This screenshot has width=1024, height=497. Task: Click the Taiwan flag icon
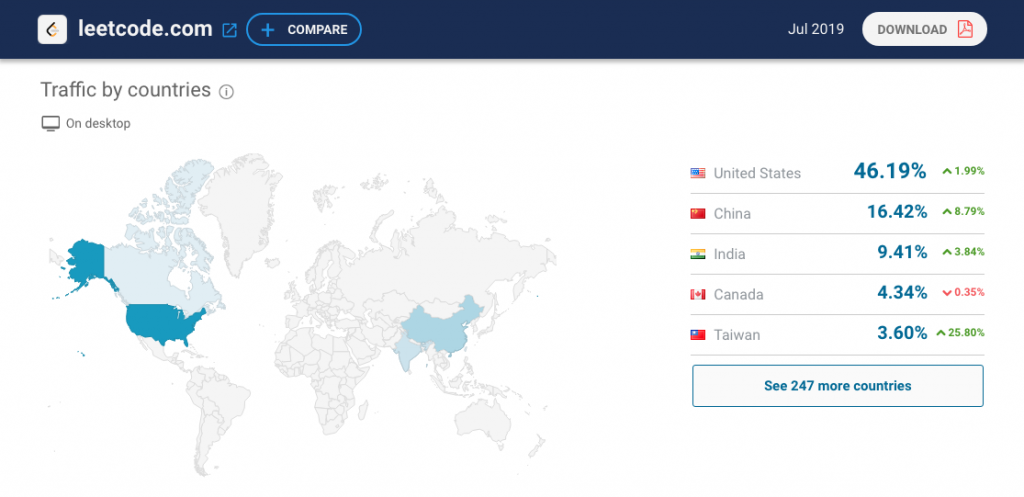[698, 335]
